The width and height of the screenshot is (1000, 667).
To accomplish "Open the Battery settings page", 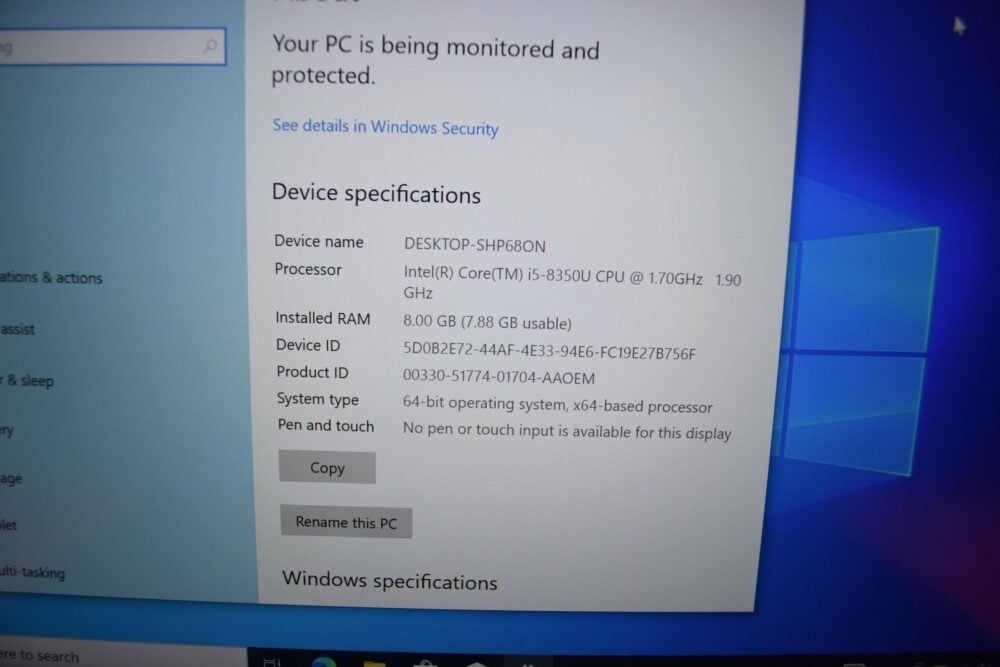I will [x=7, y=431].
